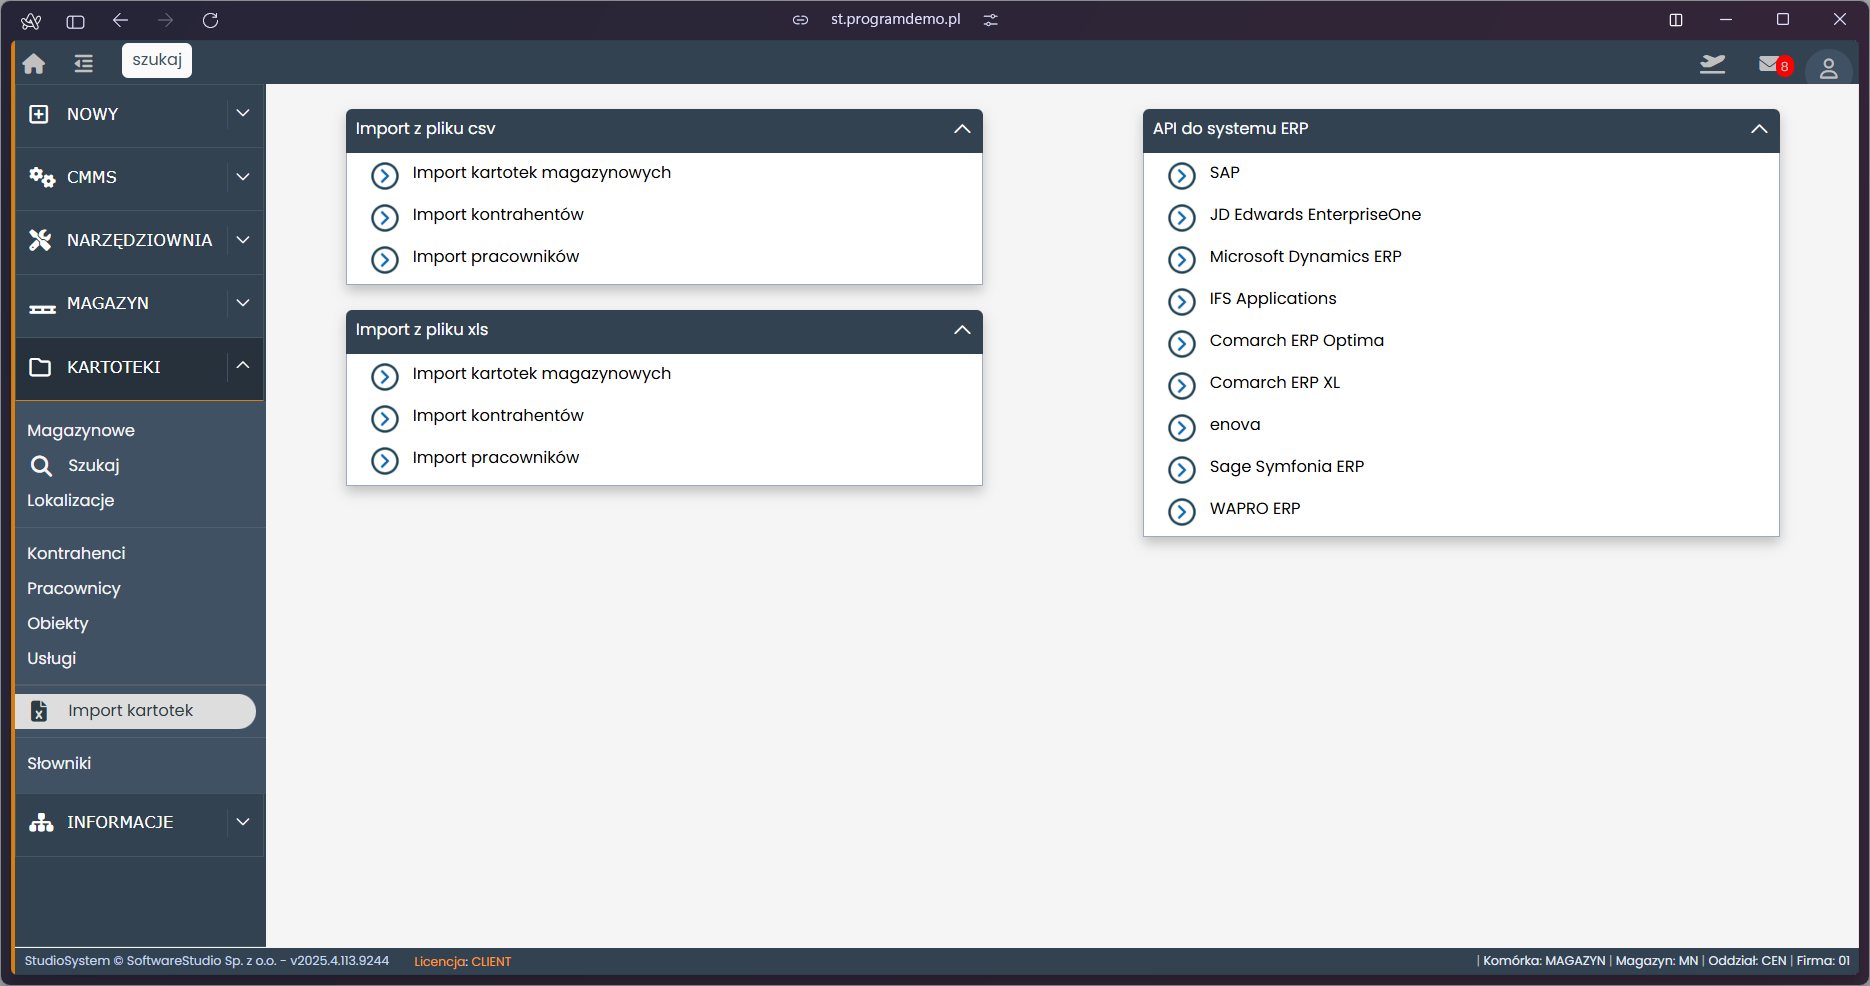
Task: Click the arrow icon beside enova
Action: coord(1182,428)
